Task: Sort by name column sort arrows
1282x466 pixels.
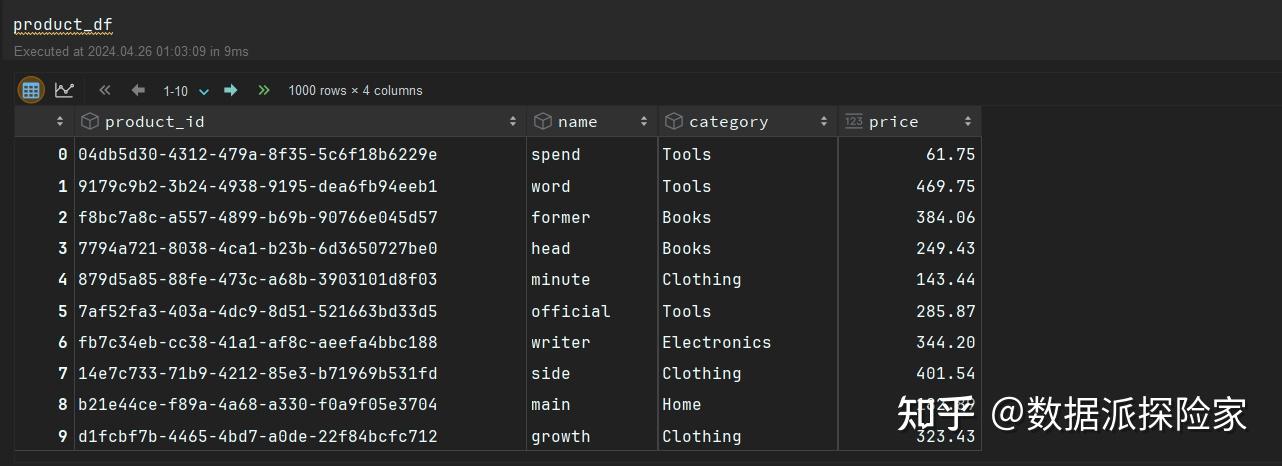Action: [644, 121]
